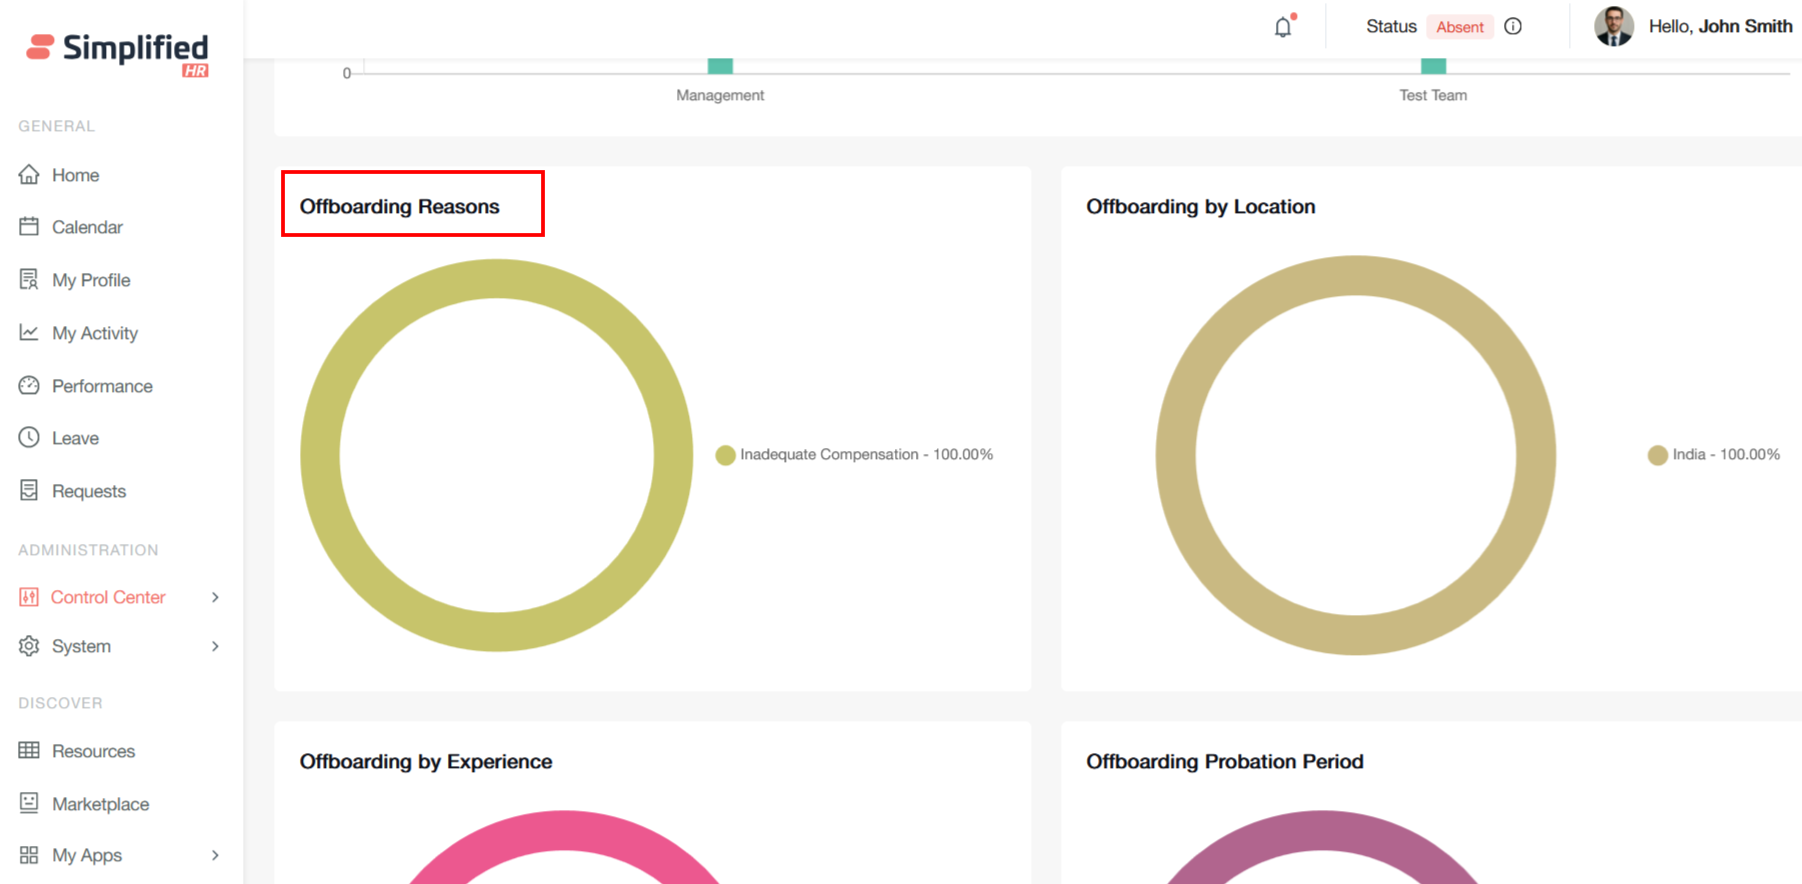Click the Calendar sidebar icon
Screen dimensions: 1802x884
click(29, 227)
